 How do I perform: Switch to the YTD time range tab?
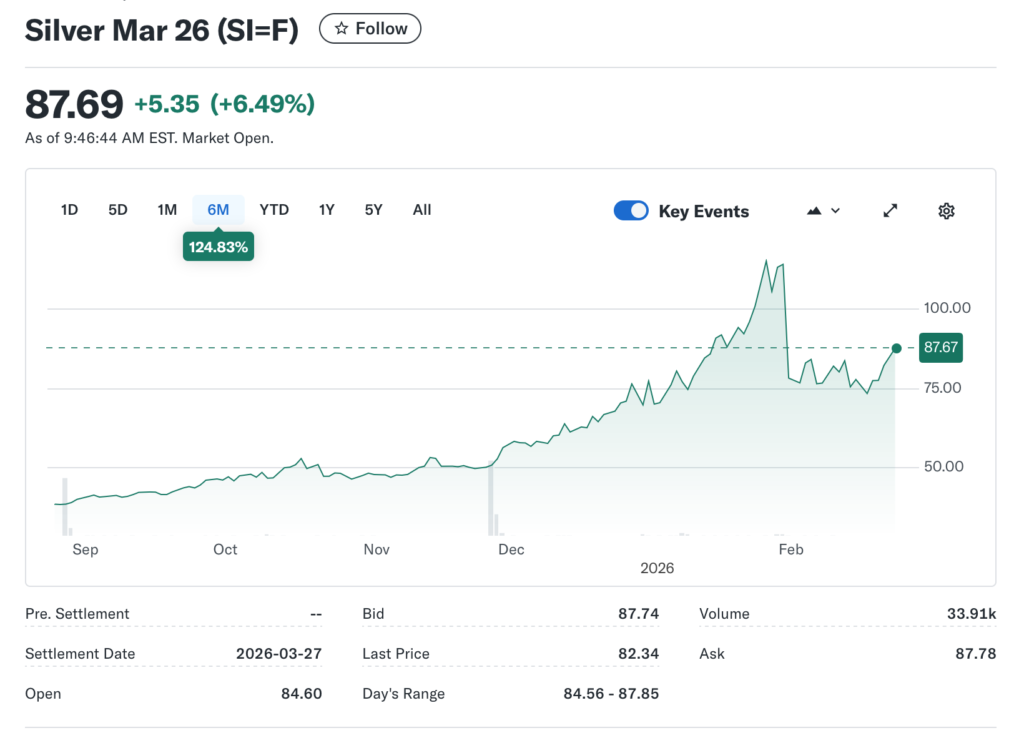click(273, 209)
